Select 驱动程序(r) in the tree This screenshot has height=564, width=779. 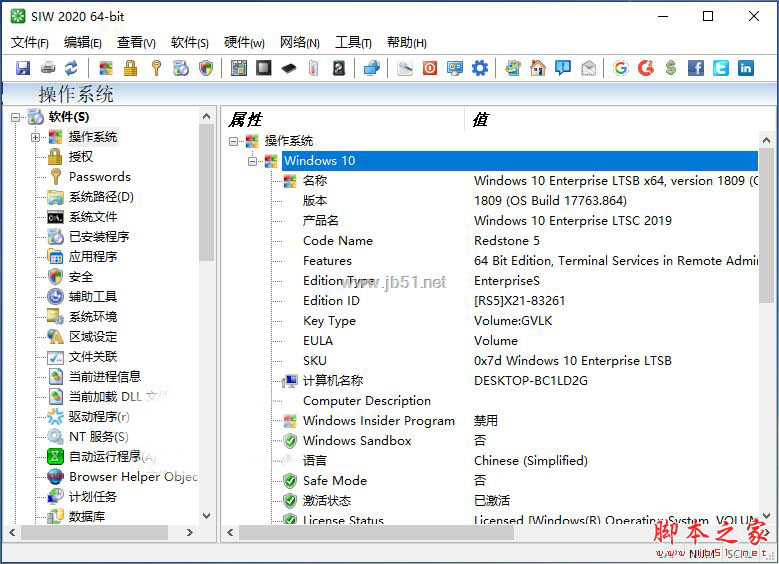99,416
